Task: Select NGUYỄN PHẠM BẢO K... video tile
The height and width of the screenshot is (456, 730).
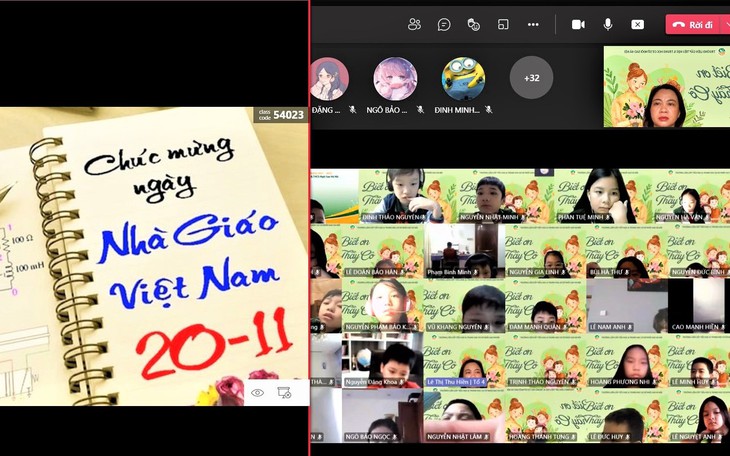Action: [383, 306]
